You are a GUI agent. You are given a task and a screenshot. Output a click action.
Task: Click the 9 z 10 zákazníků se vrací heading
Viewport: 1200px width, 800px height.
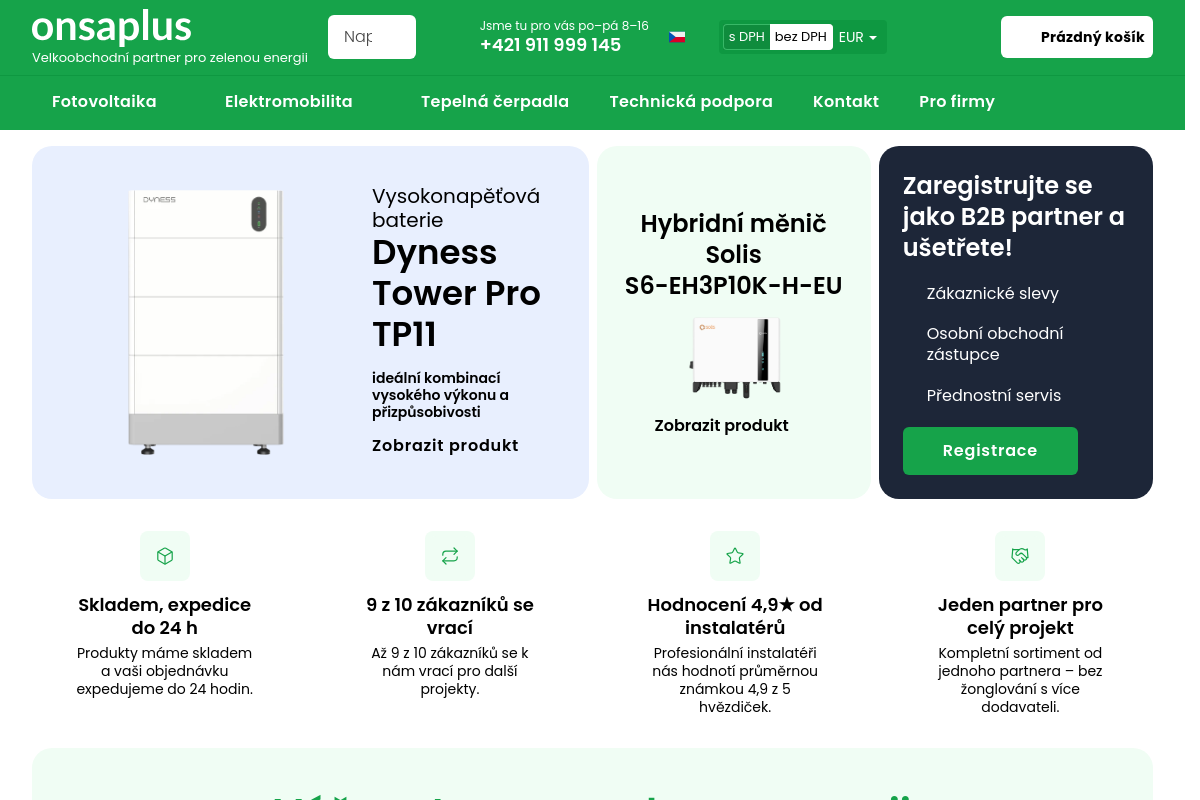[x=450, y=616]
